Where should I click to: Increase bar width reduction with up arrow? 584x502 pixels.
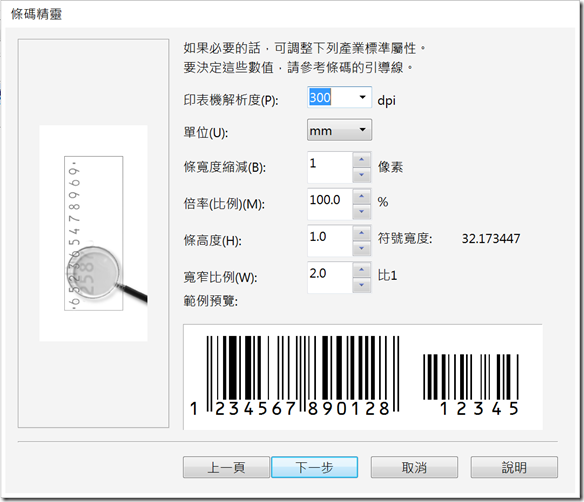(x=361, y=159)
